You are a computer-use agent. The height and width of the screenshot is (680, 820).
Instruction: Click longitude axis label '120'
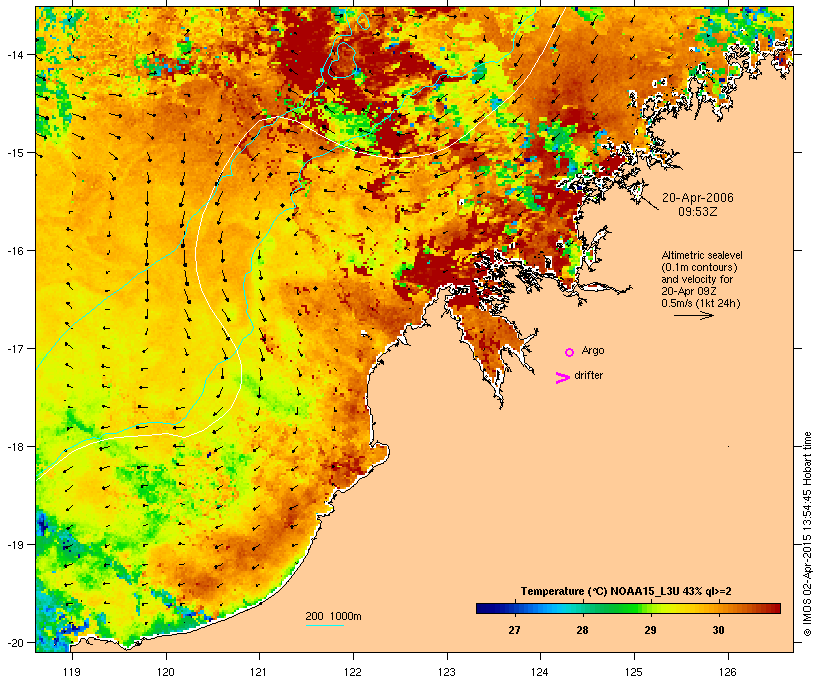[166, 672]
